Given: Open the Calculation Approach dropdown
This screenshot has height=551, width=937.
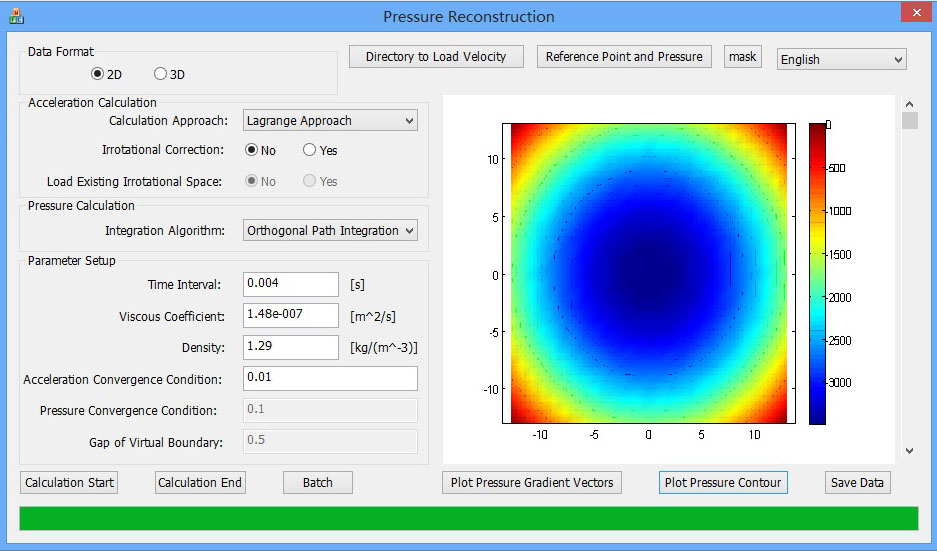Looking at the screenshot, I should [x=330, y=121].
